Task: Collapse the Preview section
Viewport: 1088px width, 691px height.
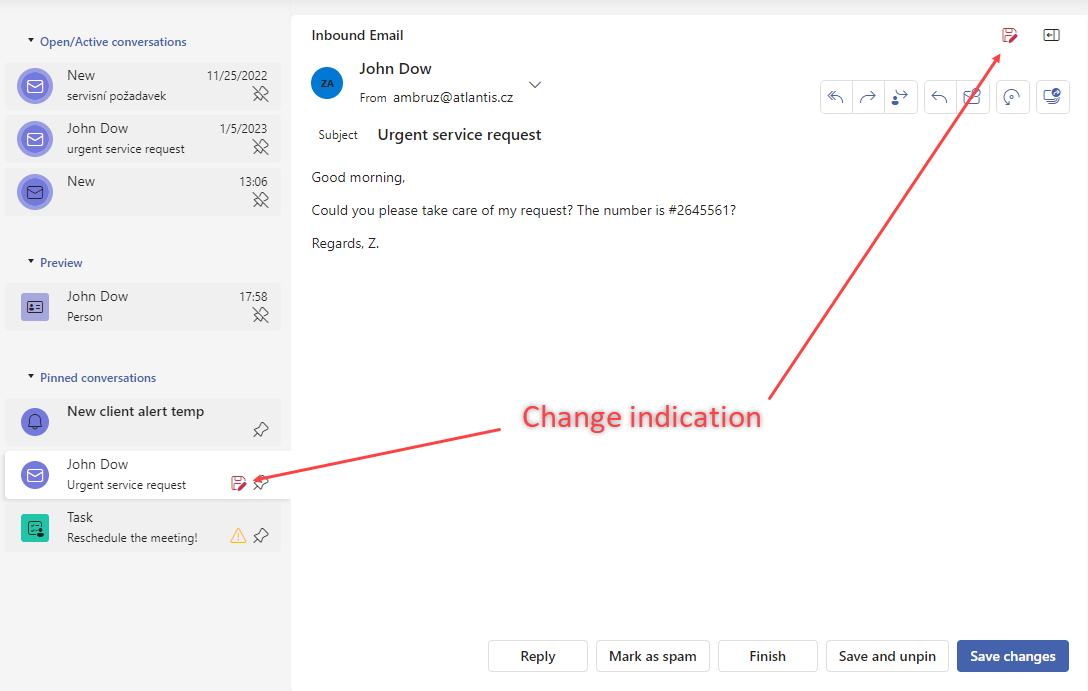Action: click(31, 262)
